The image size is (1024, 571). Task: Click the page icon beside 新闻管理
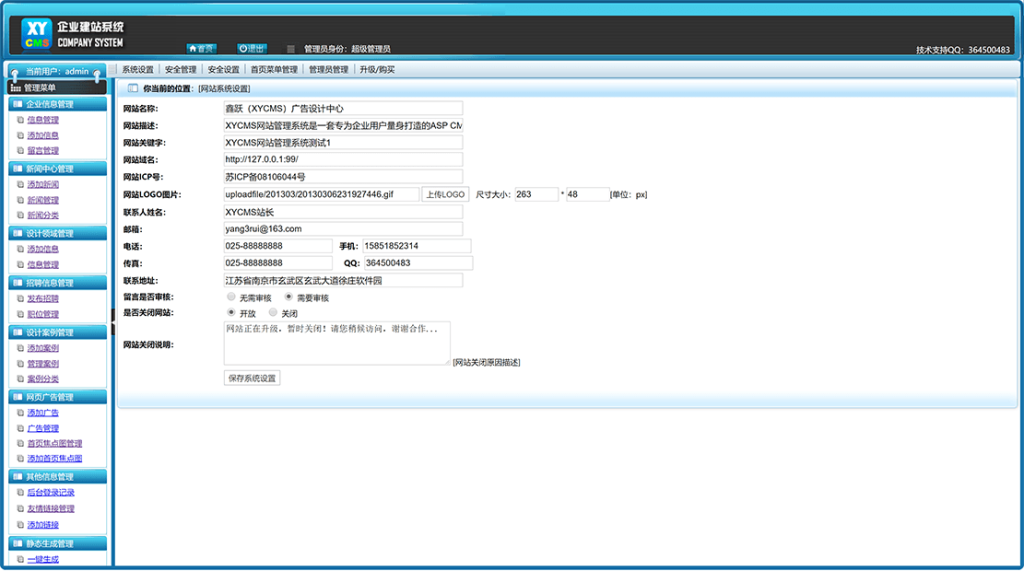pos(20,200)
